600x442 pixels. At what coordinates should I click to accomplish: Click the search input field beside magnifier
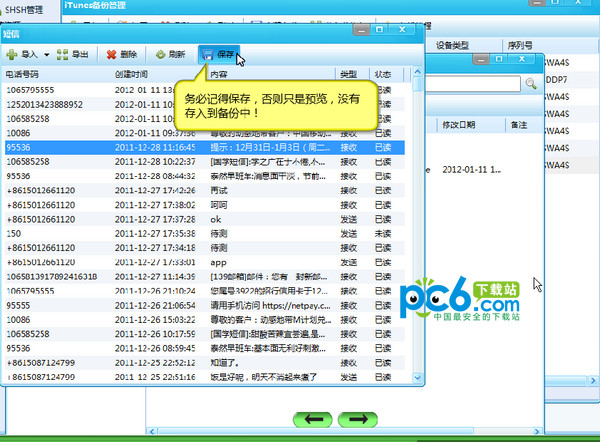[473, 83]
